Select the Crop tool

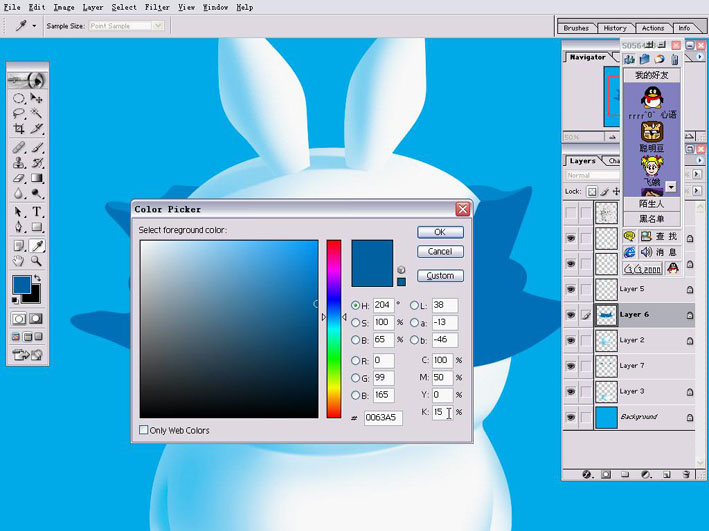point(19,128)
